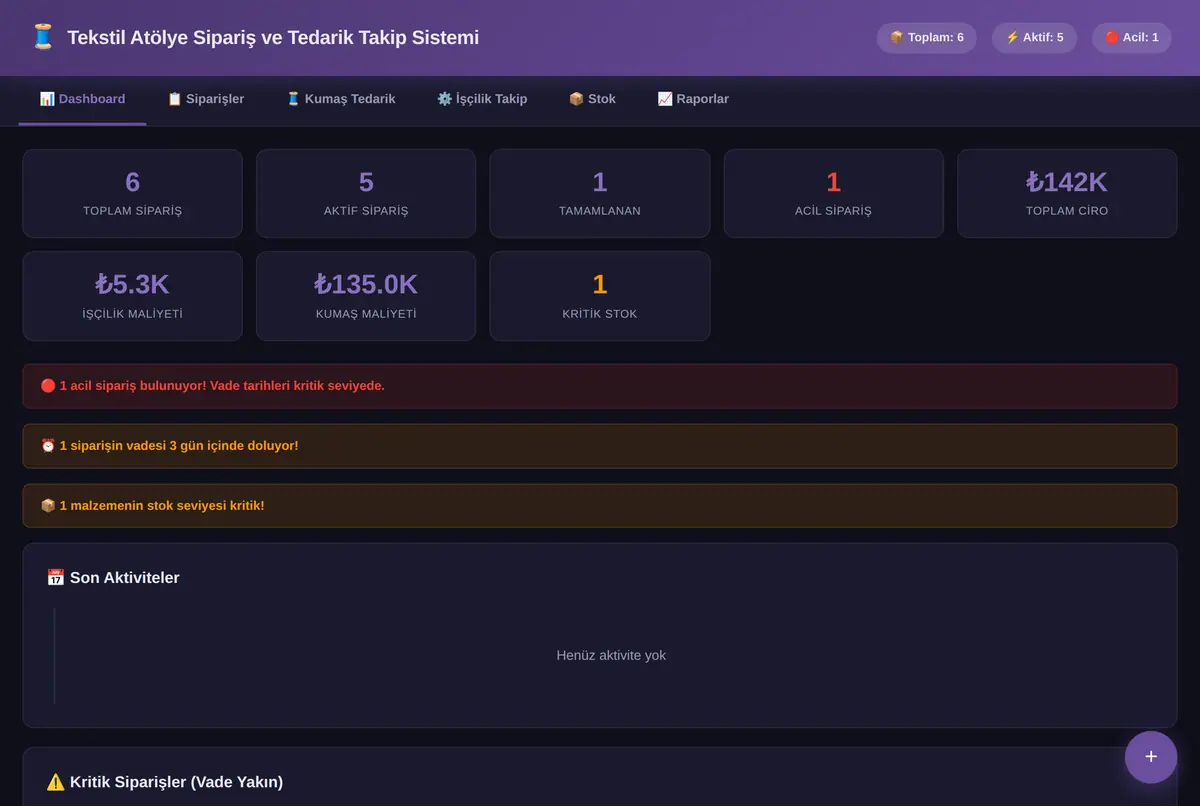Click the Toplam: 6 header badge
This screenshot has width=1200, height=806.
point(927,38)
